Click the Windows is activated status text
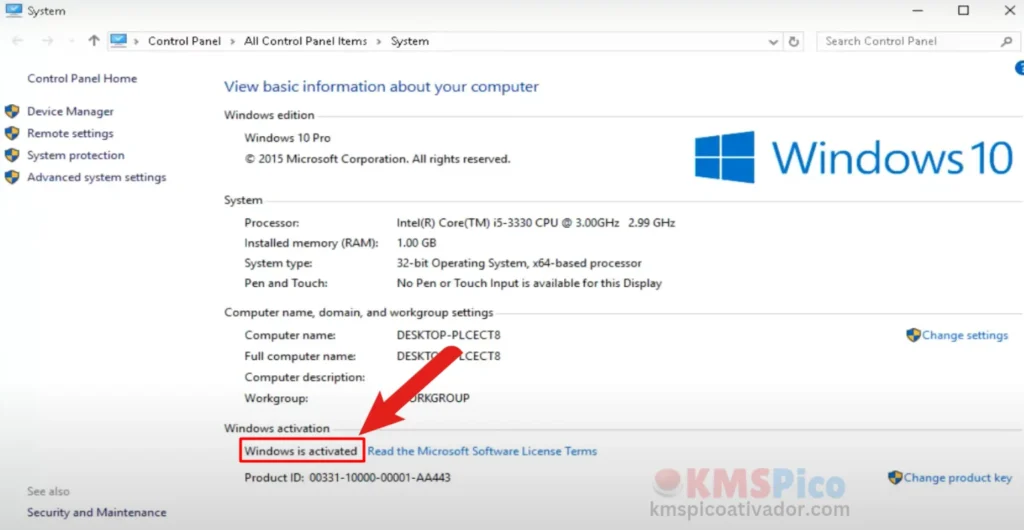 pos(301,451)
